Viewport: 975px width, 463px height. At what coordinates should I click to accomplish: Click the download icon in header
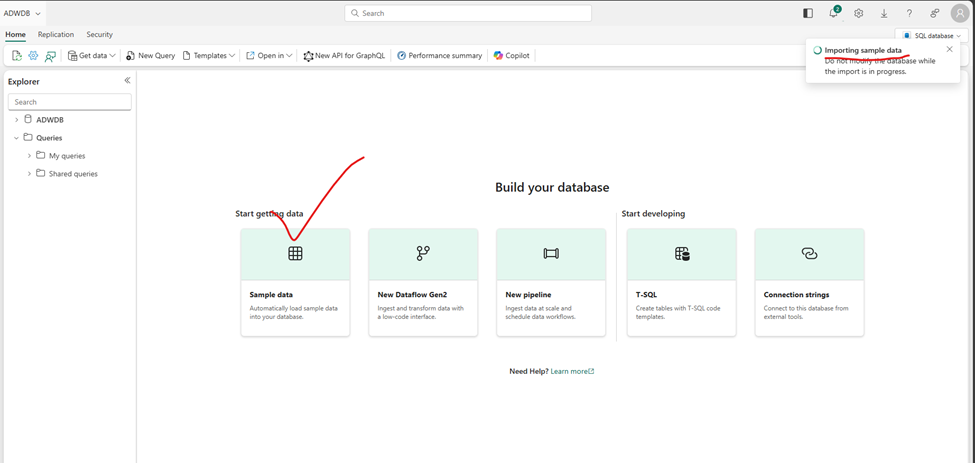coord(884,14)
